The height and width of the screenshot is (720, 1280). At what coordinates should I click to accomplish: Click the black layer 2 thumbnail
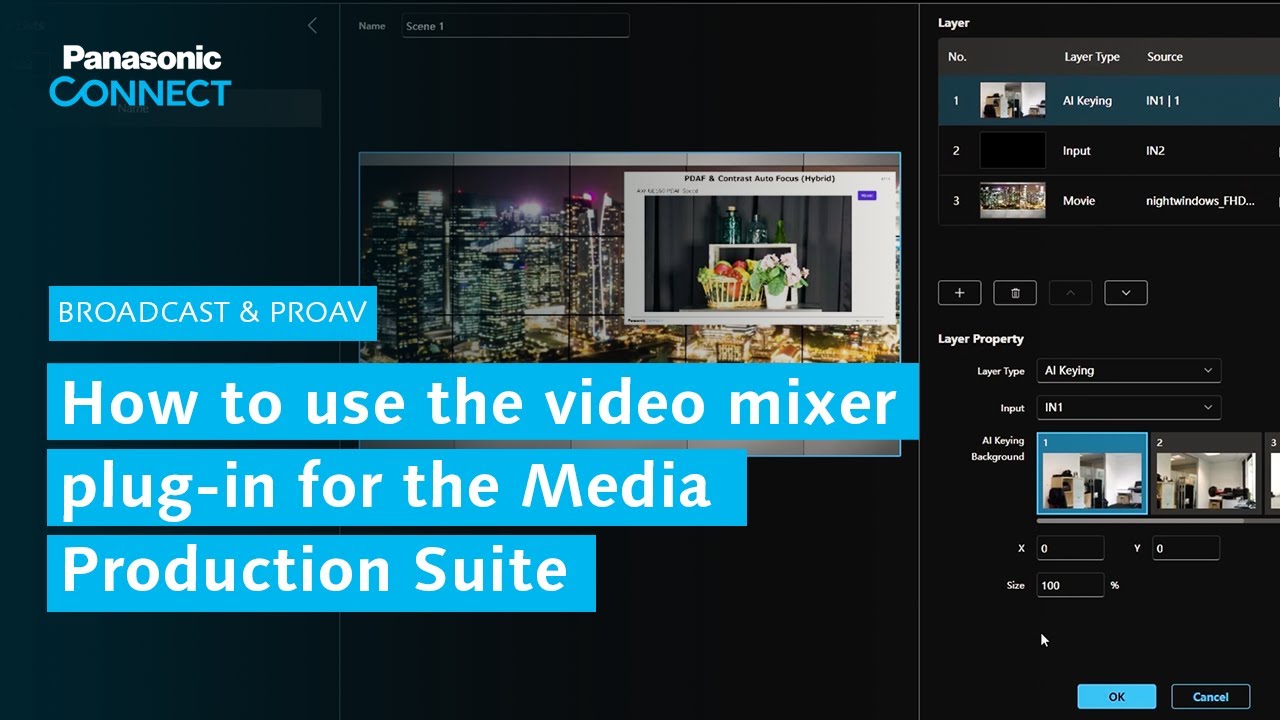pyautogui.click(x=1012, y=150)
